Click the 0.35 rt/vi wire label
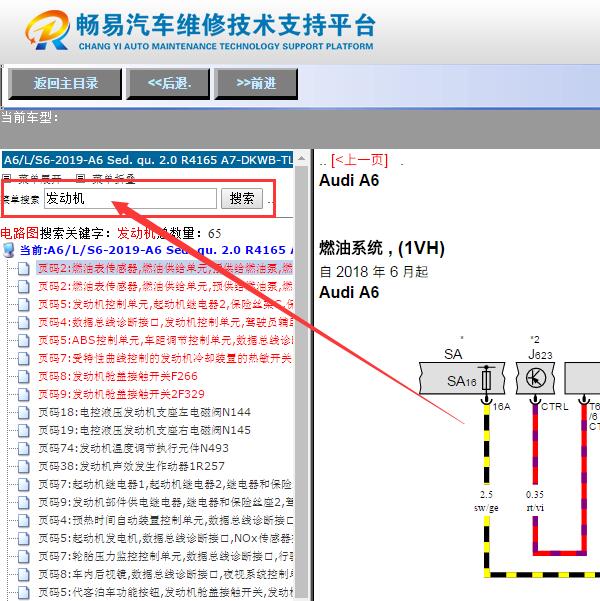The width and height of the screenshot is (600, 601). [x=535, y=501]
